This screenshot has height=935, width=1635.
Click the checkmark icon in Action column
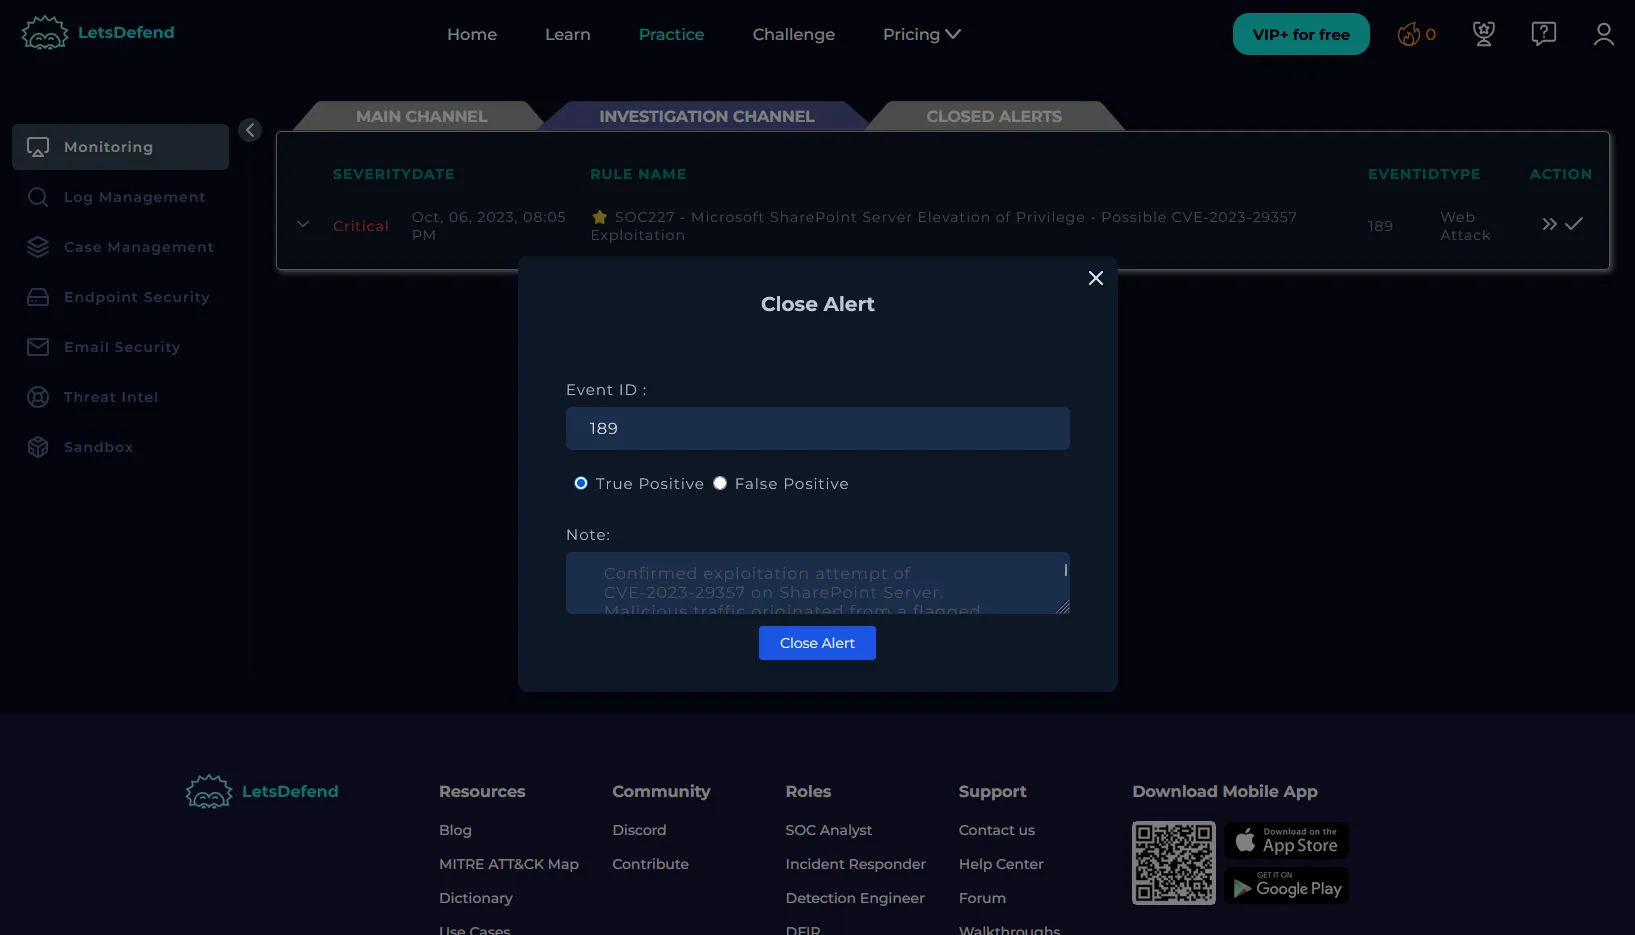[1574, 224]
